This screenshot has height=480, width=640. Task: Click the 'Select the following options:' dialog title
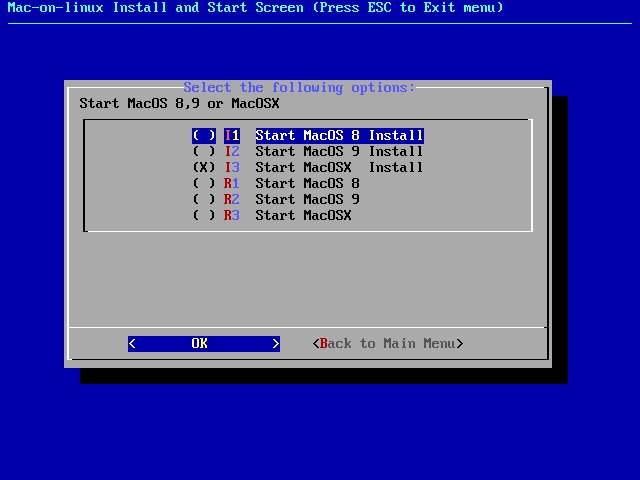coord(299,88)
